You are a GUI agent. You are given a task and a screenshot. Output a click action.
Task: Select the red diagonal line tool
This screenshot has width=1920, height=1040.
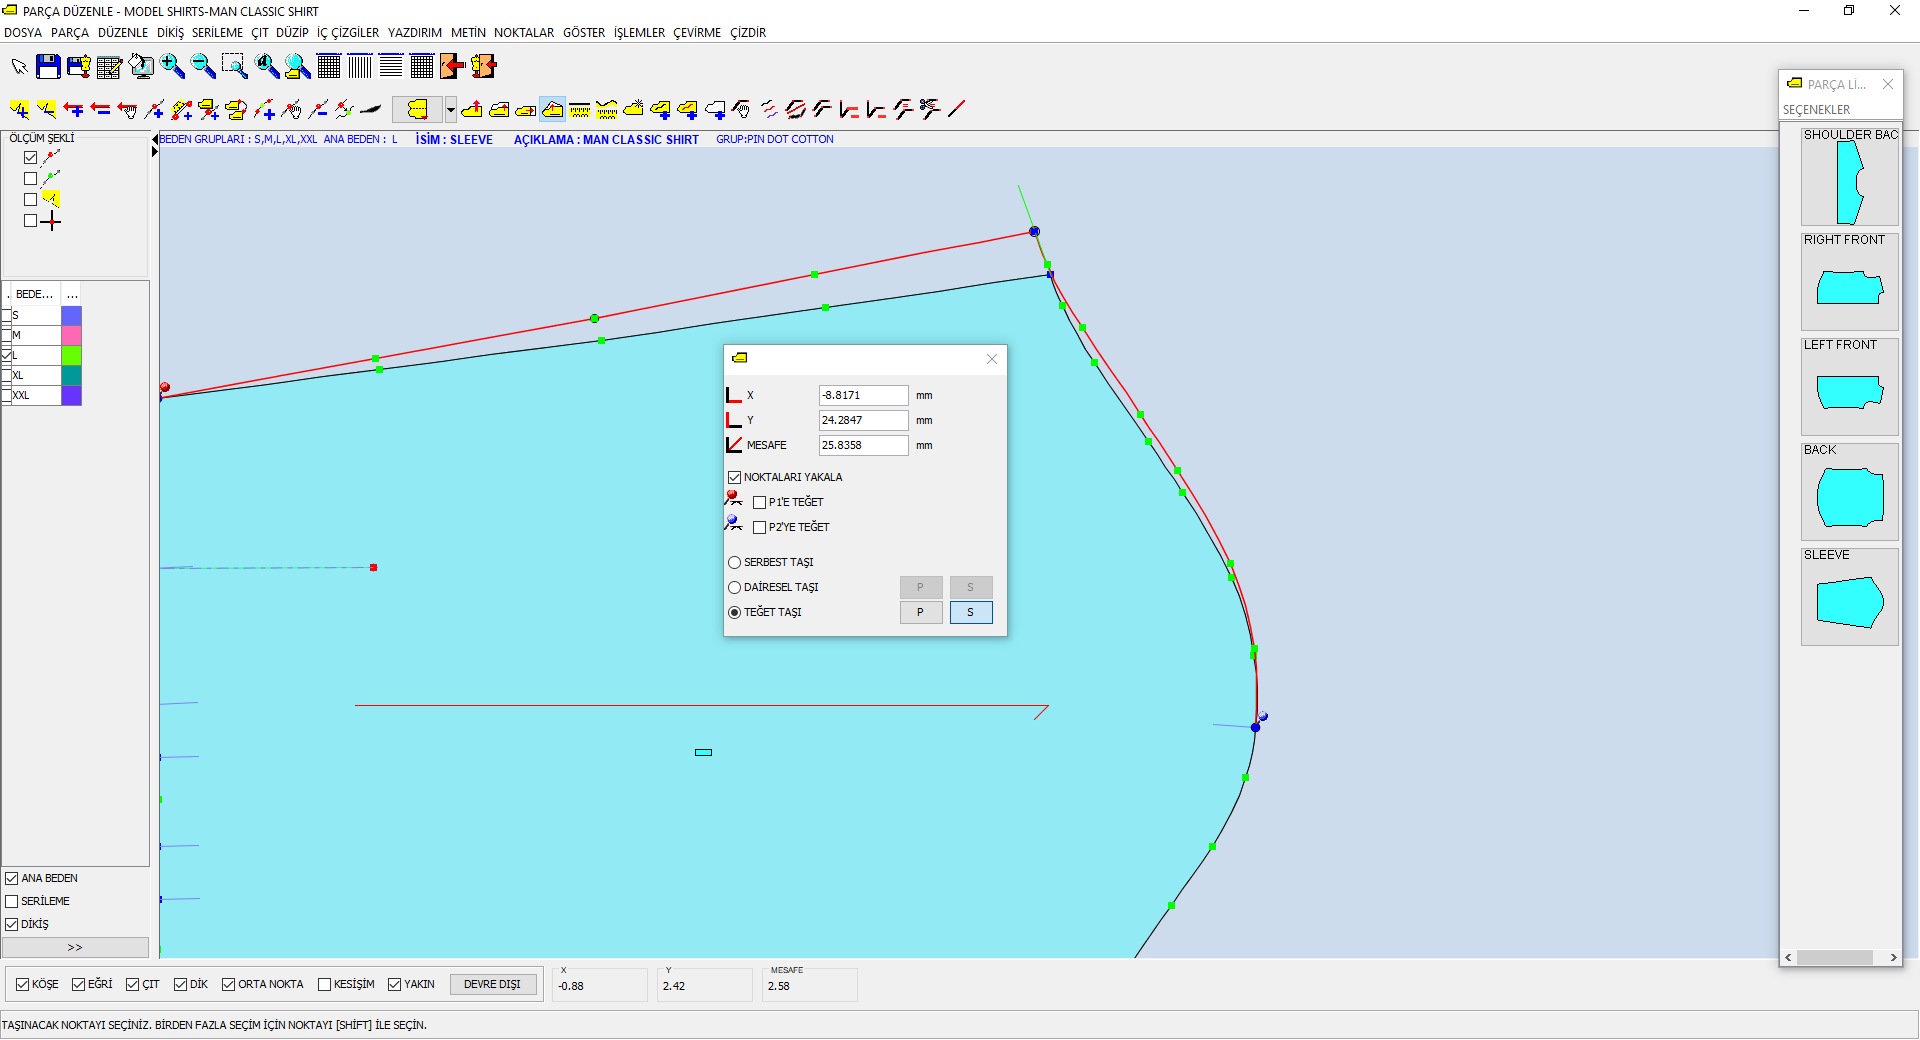click(x=957, y=109)
